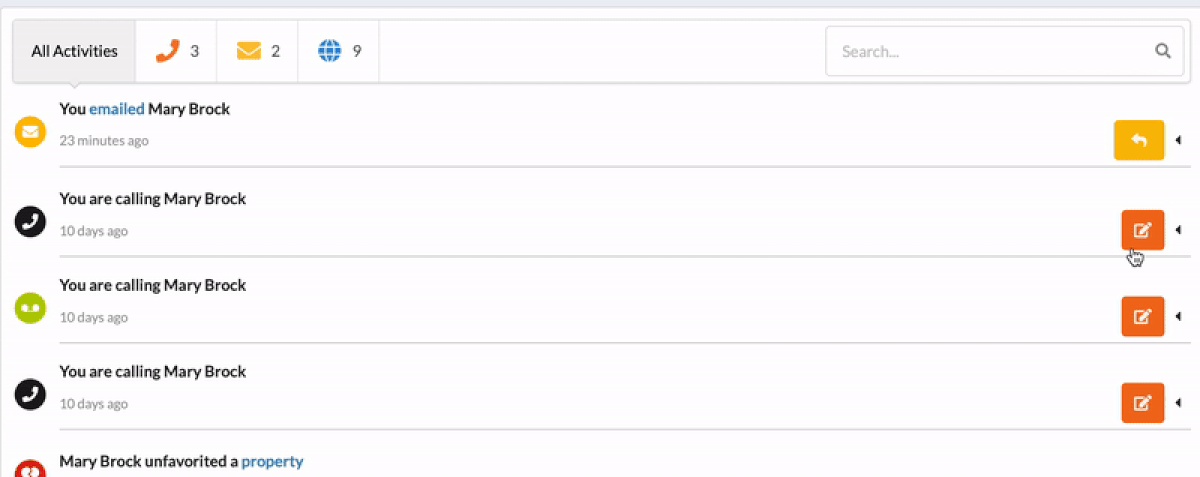Click the orange edit note button on first call

(x=1142, y=230)
